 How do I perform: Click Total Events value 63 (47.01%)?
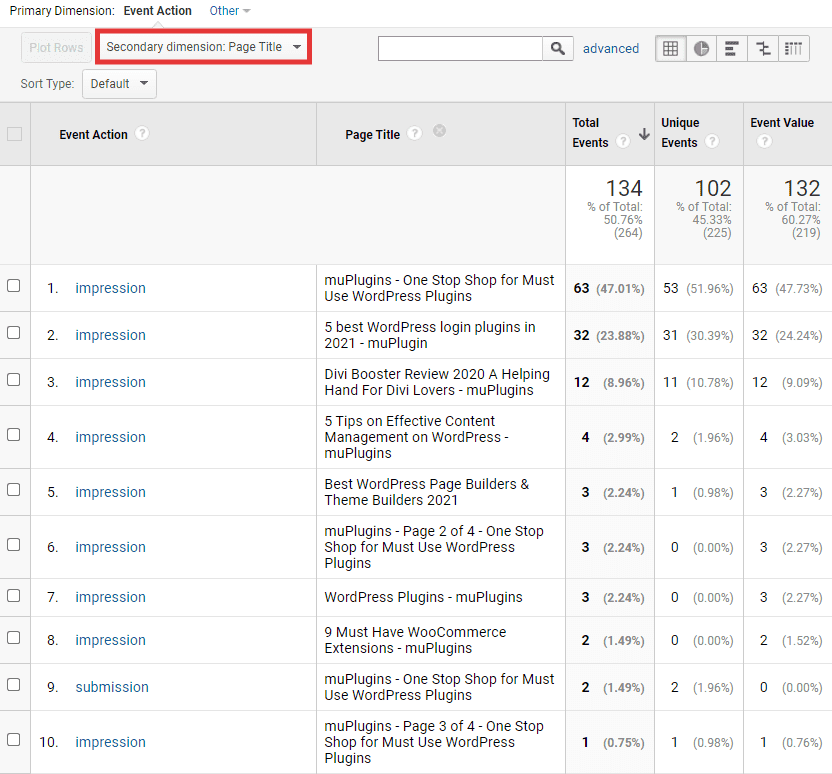(x=609, y=288)
